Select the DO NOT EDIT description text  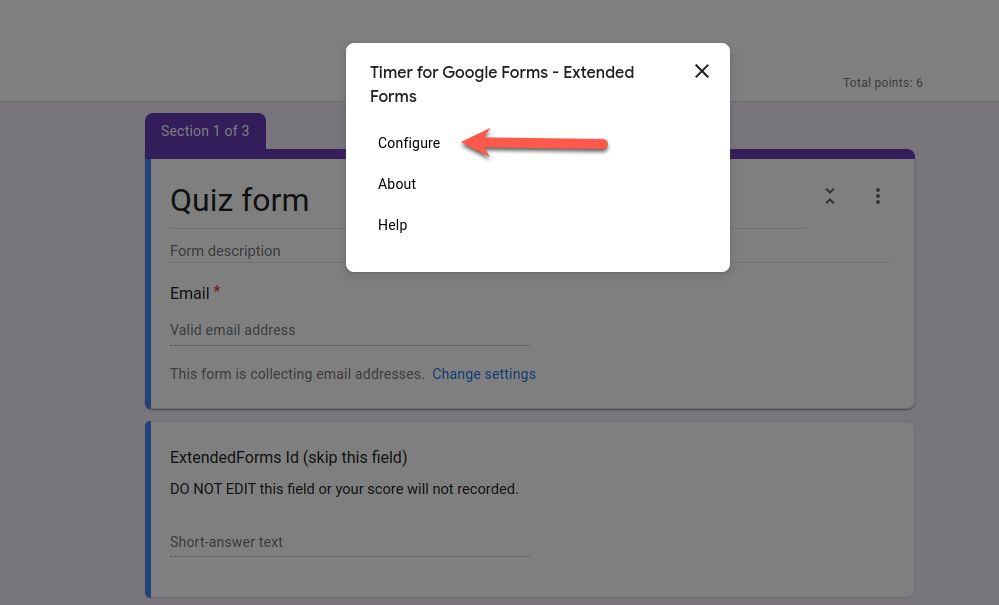click(344, 490)
